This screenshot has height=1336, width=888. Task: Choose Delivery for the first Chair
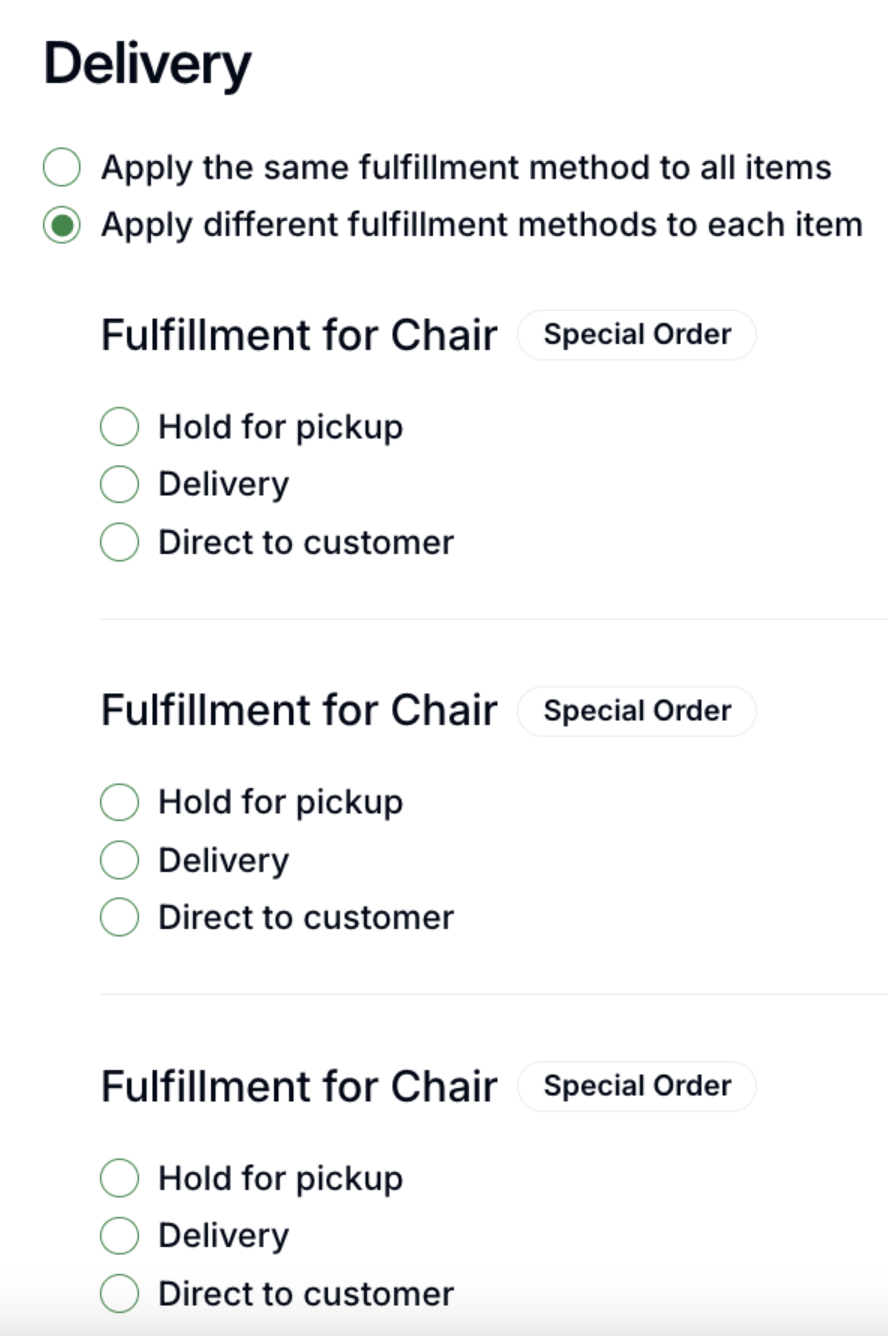pos(119,485)
